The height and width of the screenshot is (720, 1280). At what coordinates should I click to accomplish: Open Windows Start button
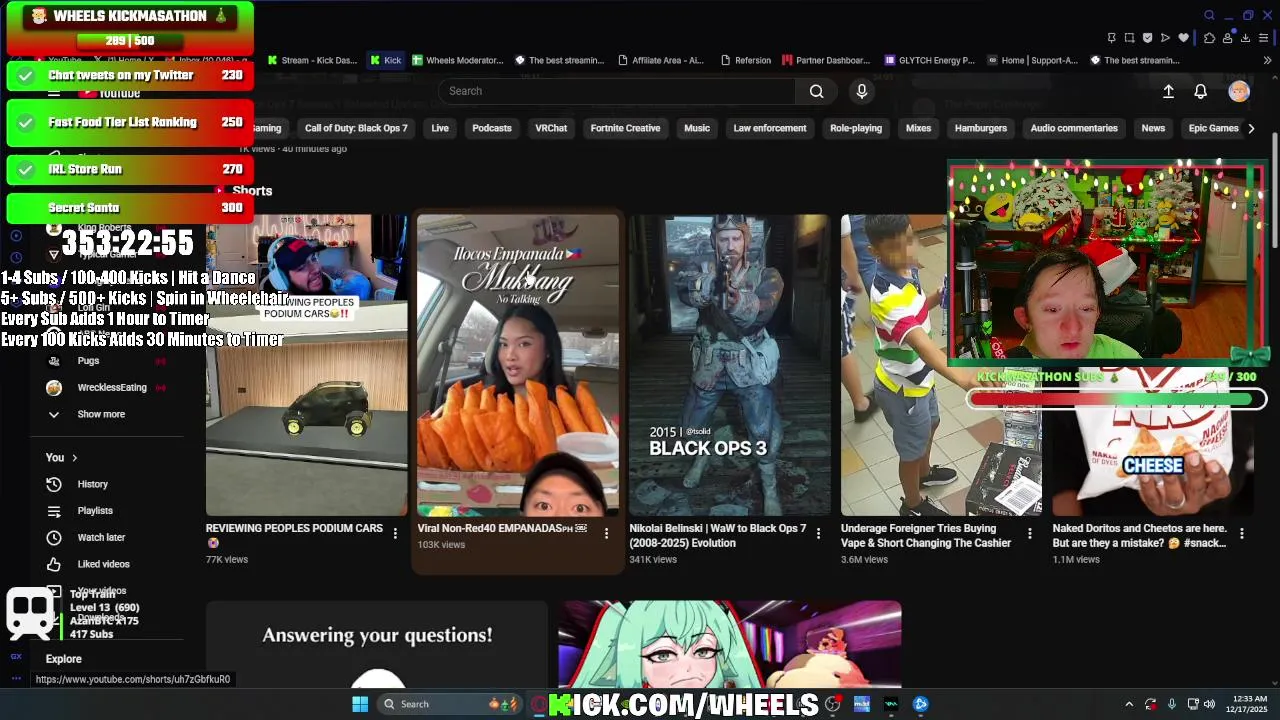click(x=360, y=704)
